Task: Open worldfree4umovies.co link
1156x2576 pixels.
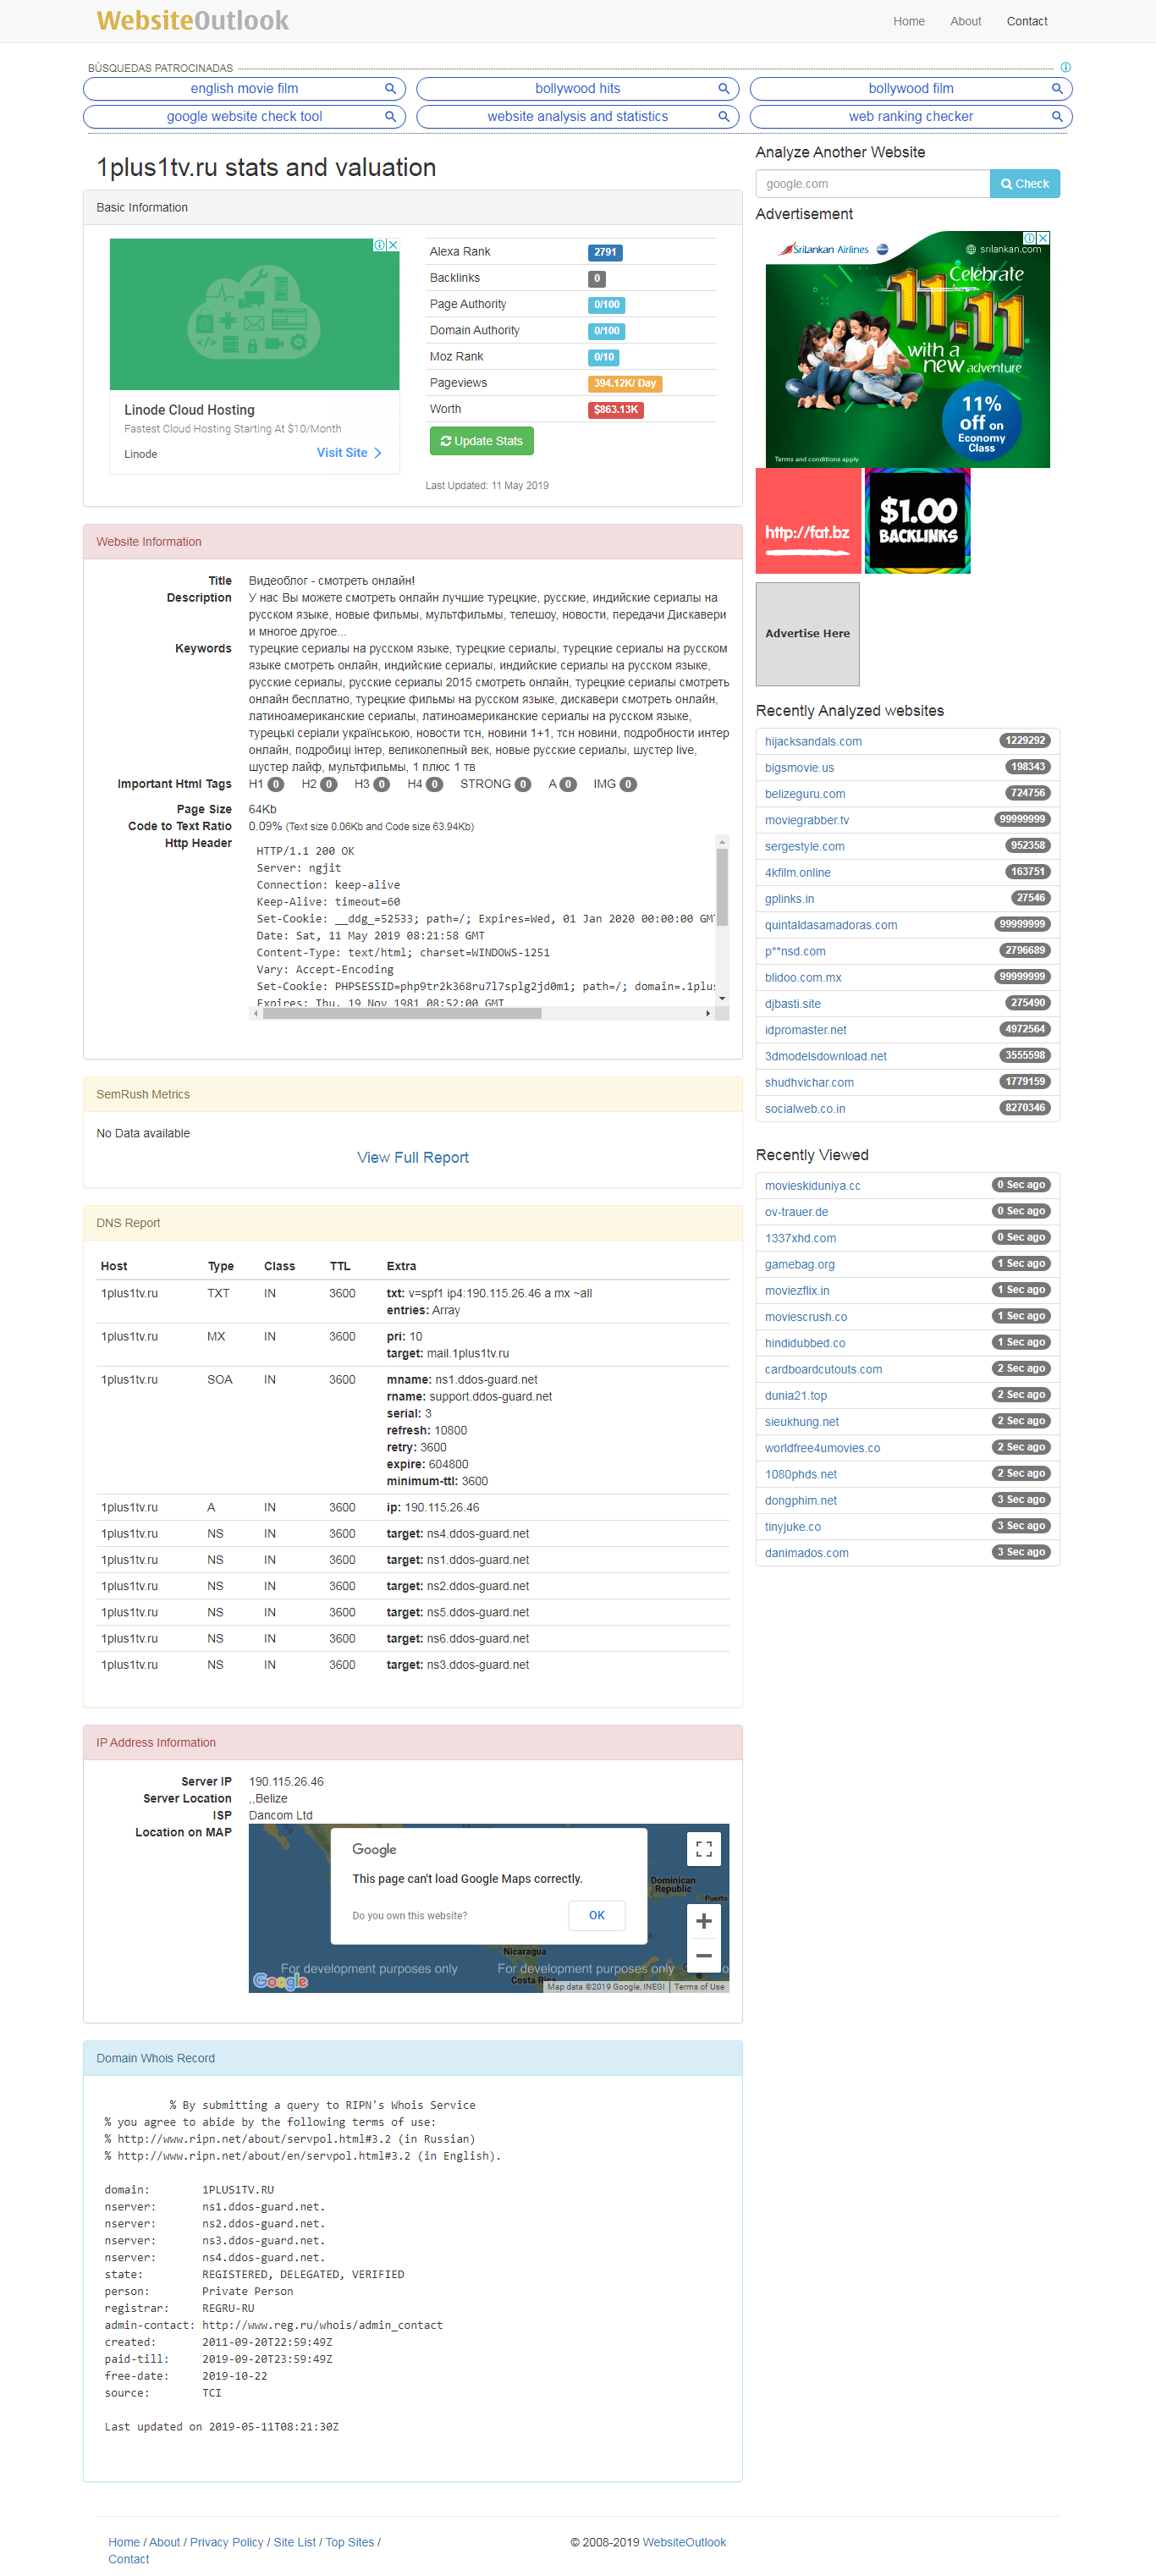Action: point(822,1448)
